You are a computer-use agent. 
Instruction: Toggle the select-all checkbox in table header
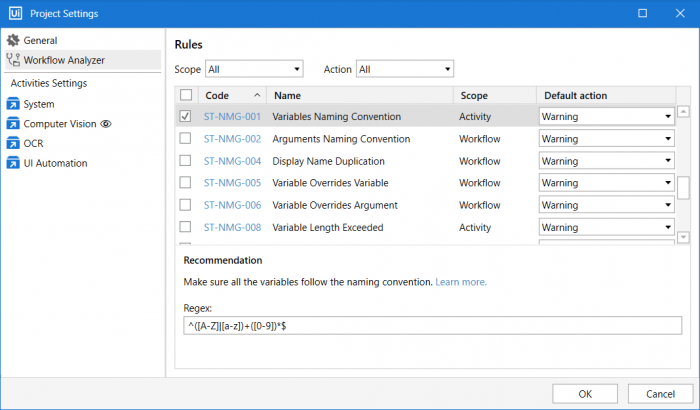click(185, 96)
